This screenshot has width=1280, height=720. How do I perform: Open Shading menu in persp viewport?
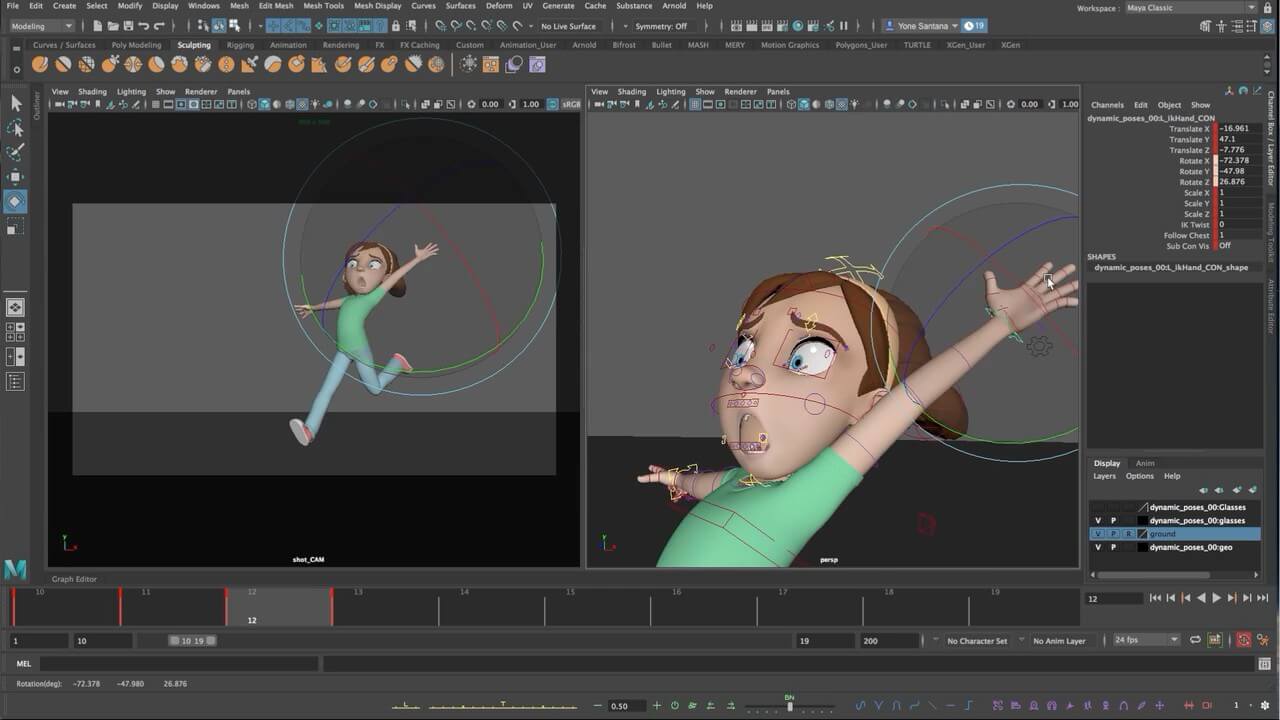[x=631, y=91]
